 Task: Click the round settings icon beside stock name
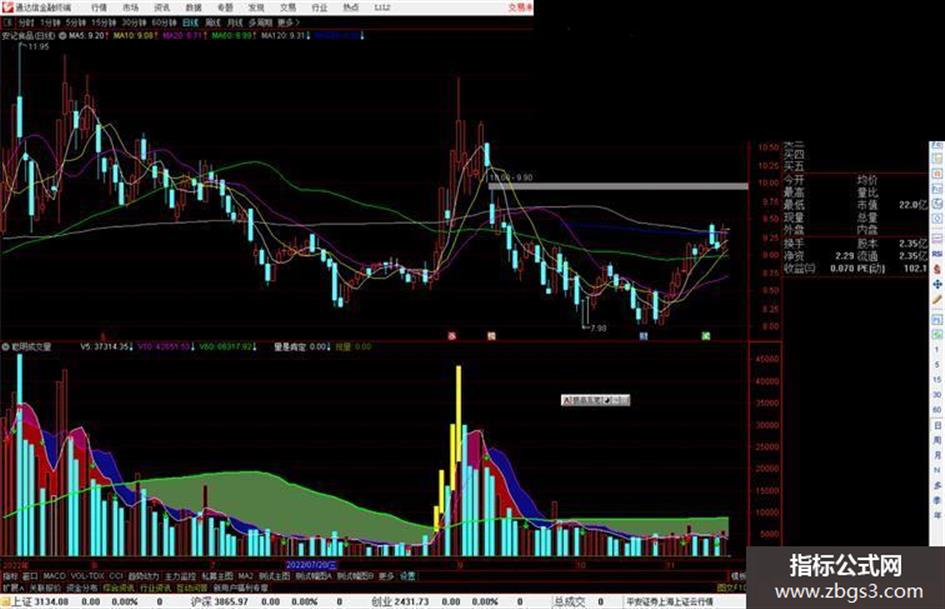[62, 36]
